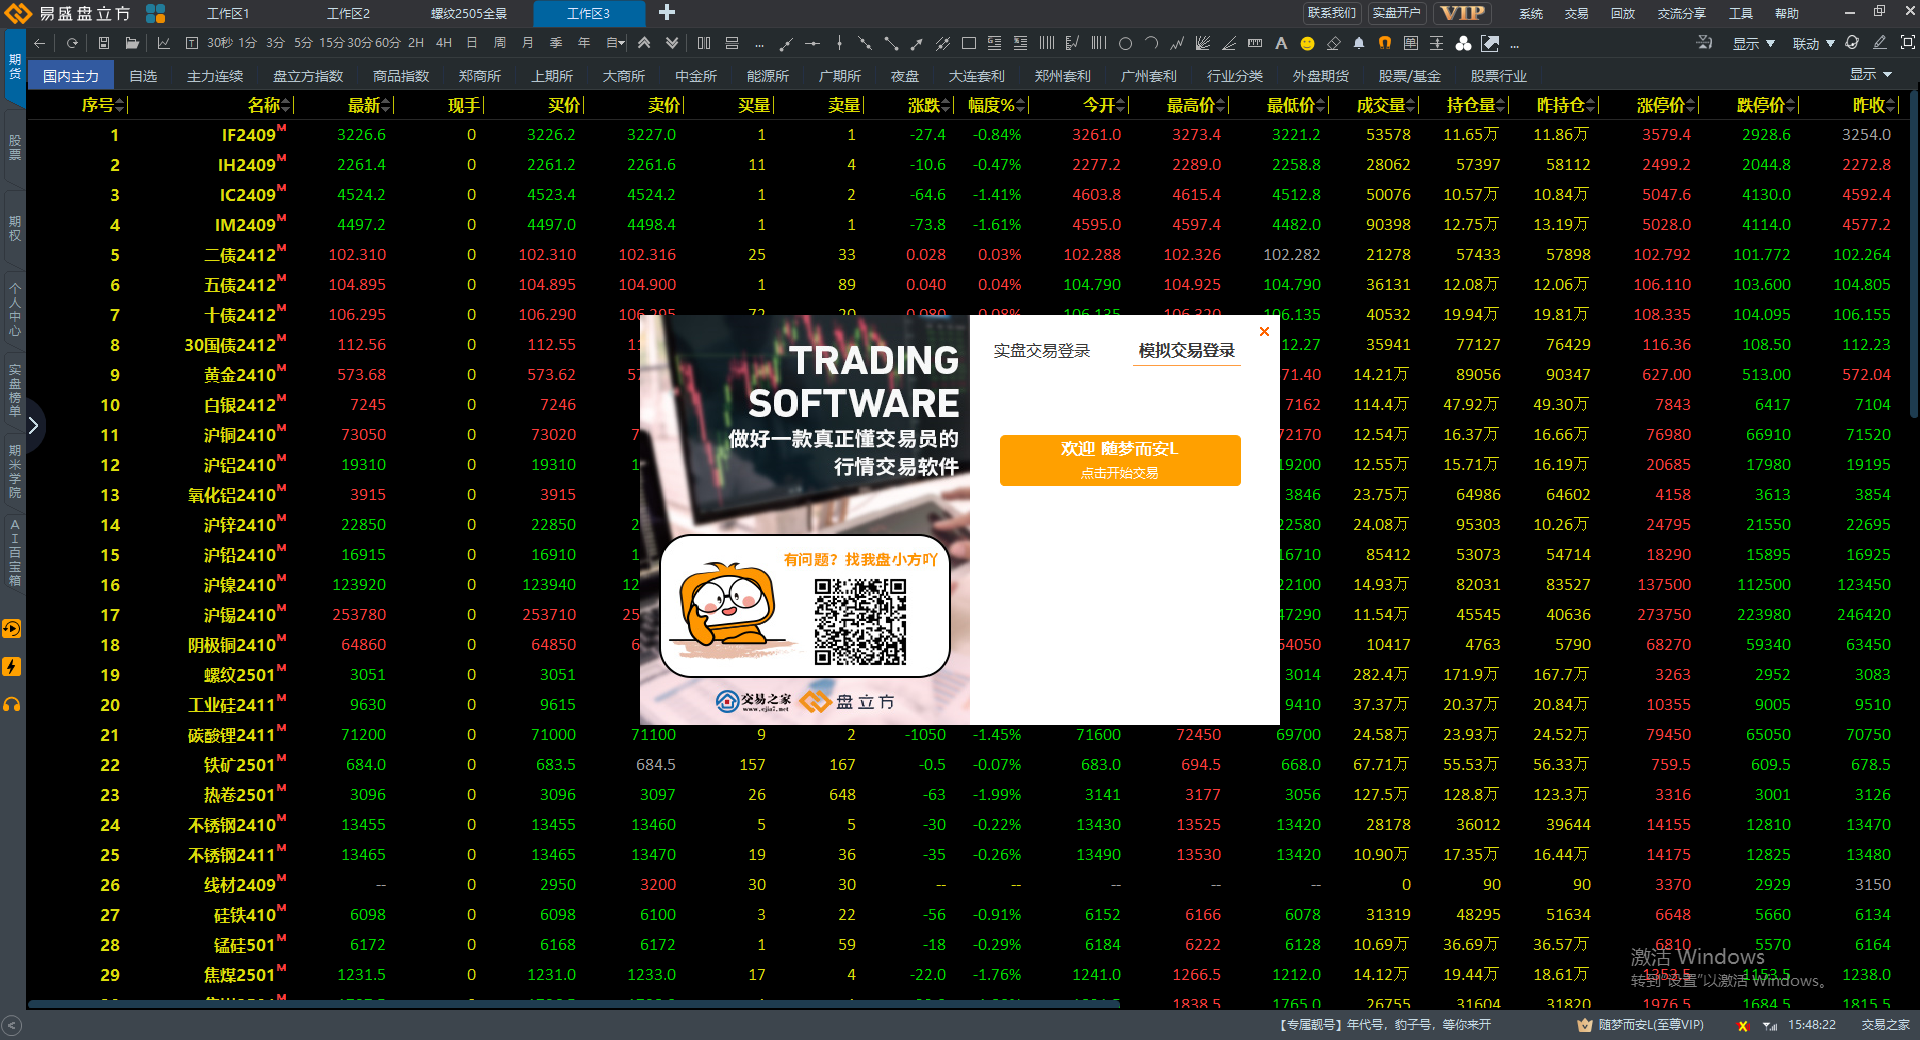Image resolution: width=1920 pixels, height=1040 pixels.
Task: Select the rectangle drawing tool
Action: click(x=968, y=43)
